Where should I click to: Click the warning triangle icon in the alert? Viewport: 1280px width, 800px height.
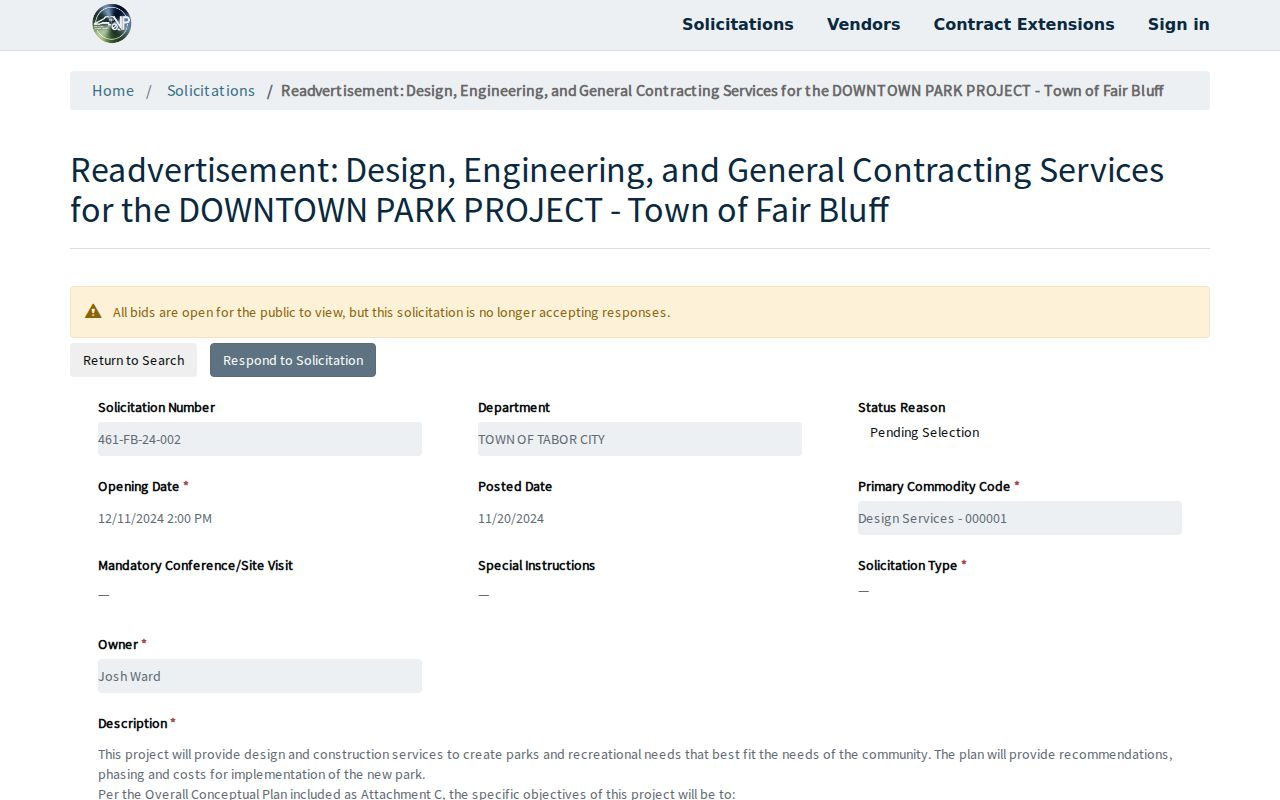[x=93, y=311]
